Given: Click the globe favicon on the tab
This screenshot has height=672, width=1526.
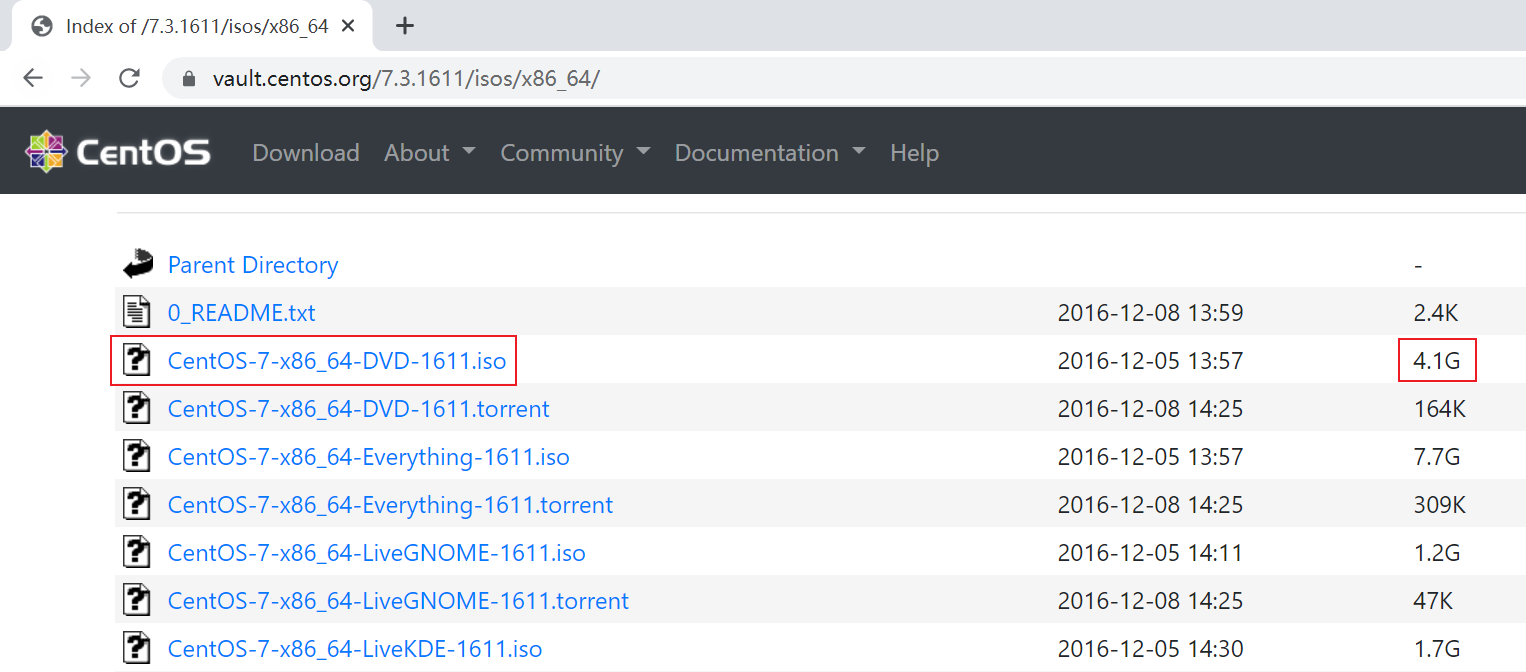Looking at the screenshot, I should click(42, 27).
